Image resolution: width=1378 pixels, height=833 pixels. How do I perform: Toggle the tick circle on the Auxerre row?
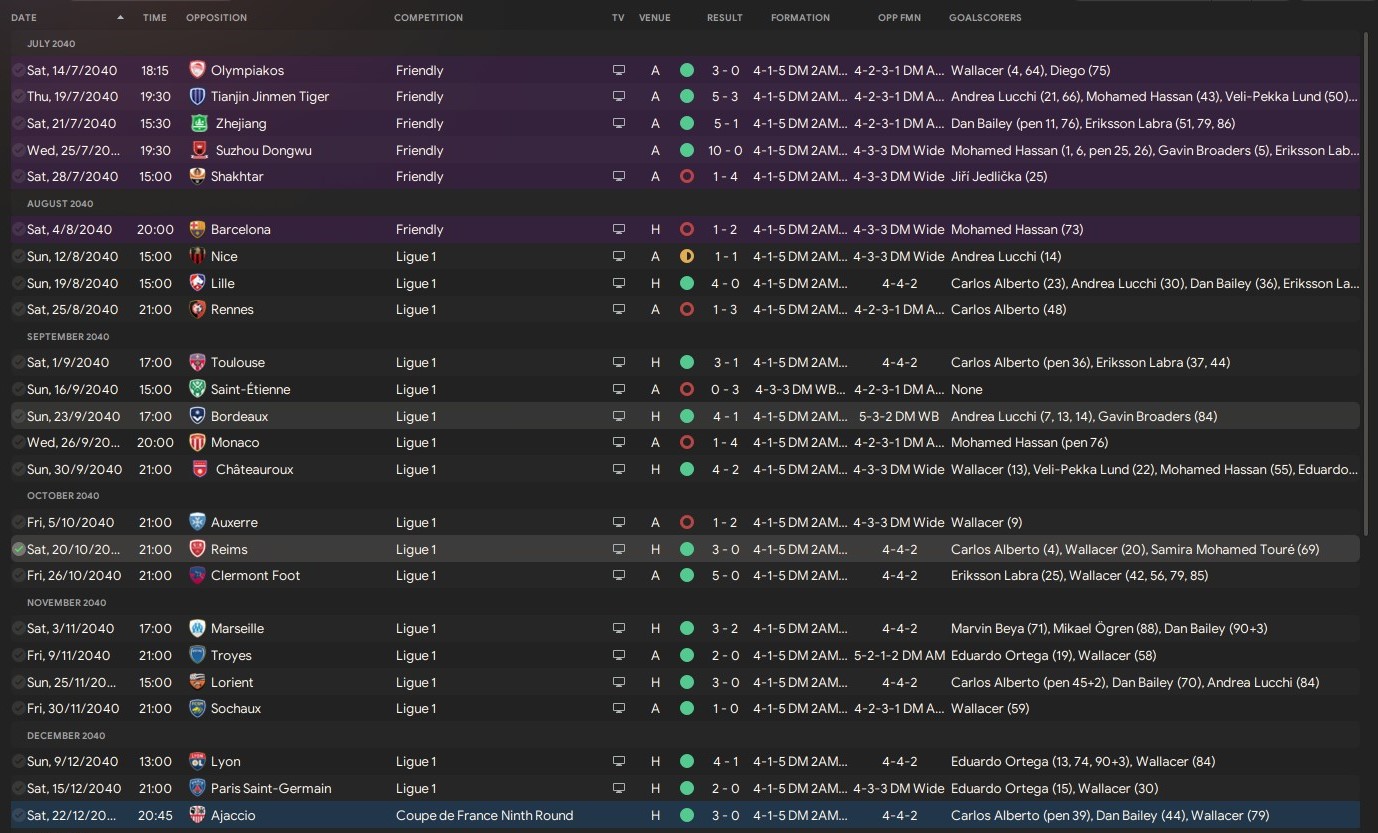coord(18,522)
